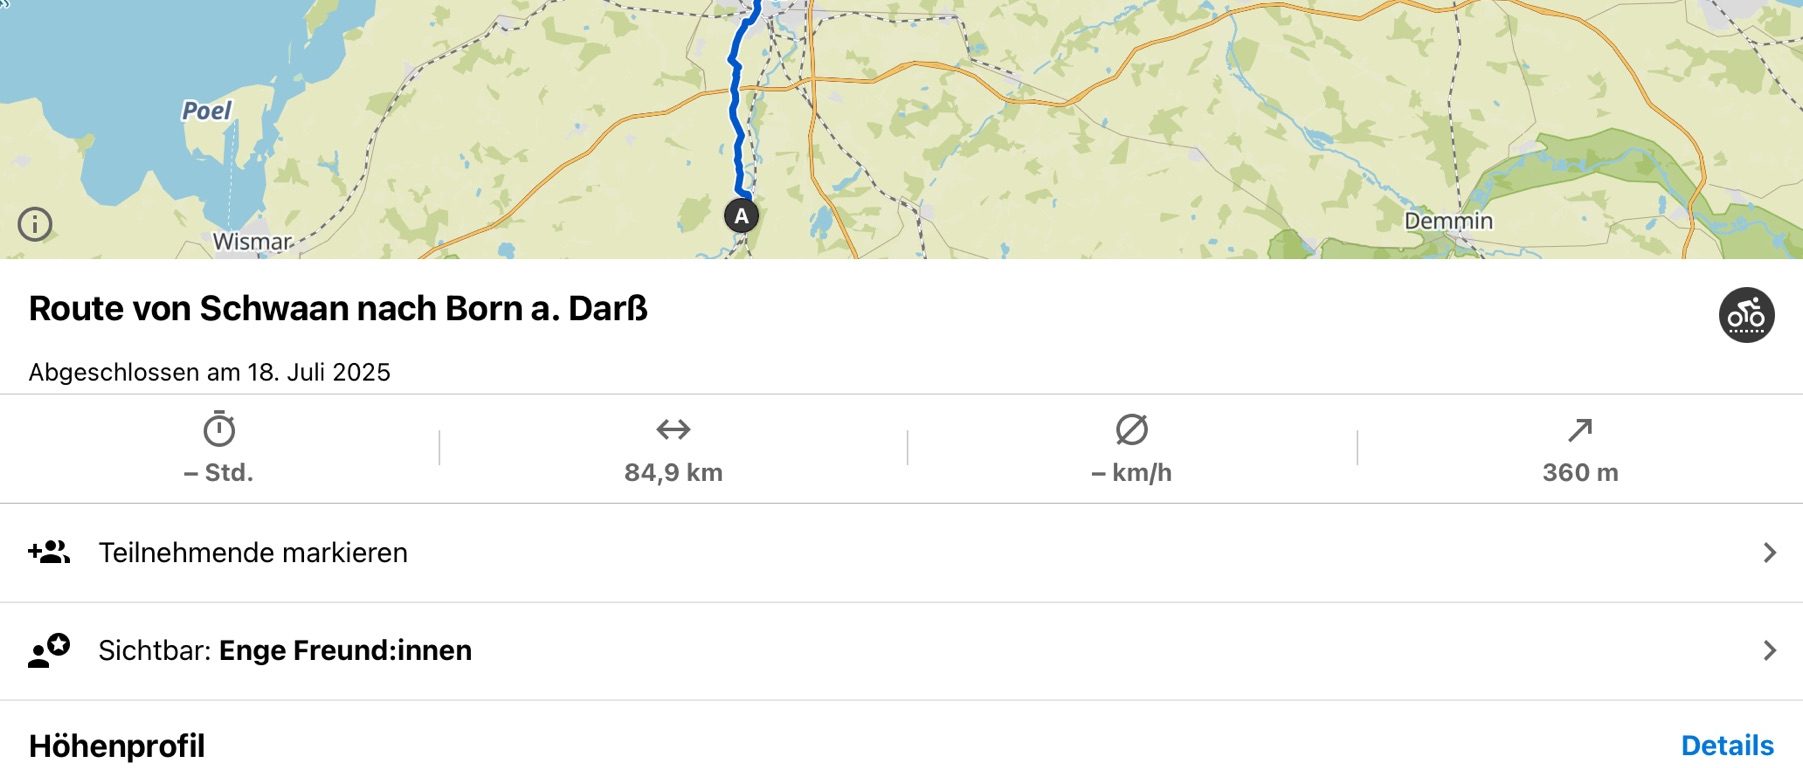Tap the elevation gain arrow icon

[1580, 430]
